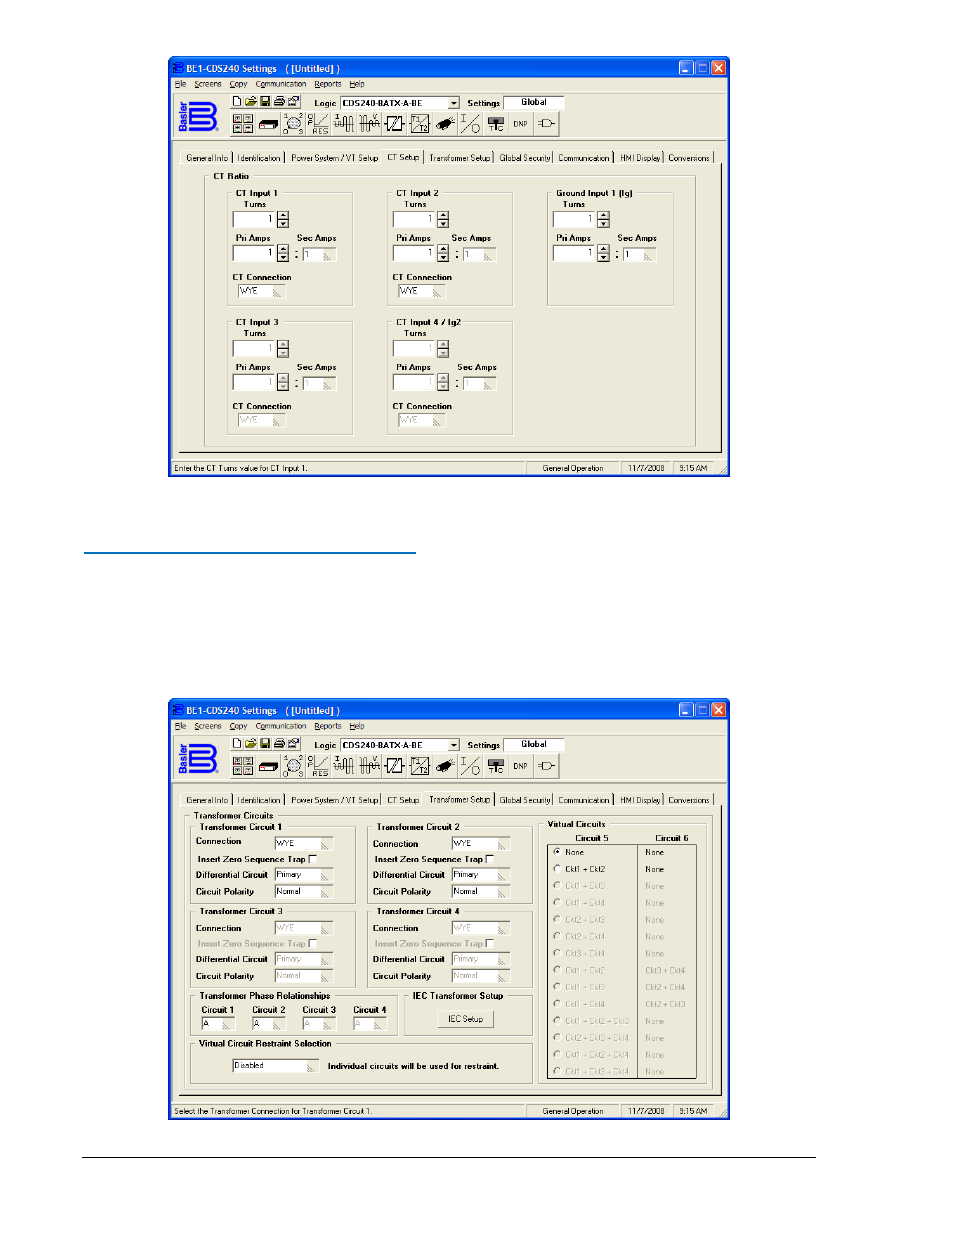This screenshot has height=1235, width=954.
Task: Increase the CT Input 1 Turns value
Action: (283, 215)
